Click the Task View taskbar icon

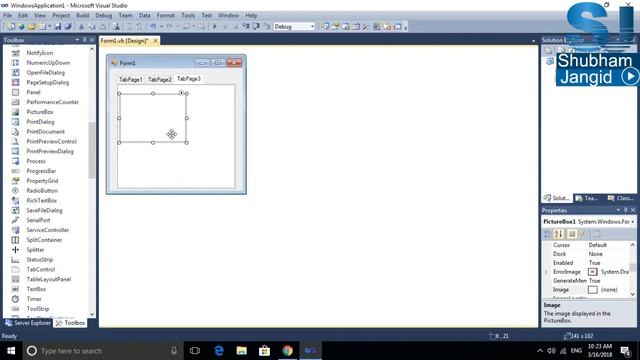click(x=195, y=351)
